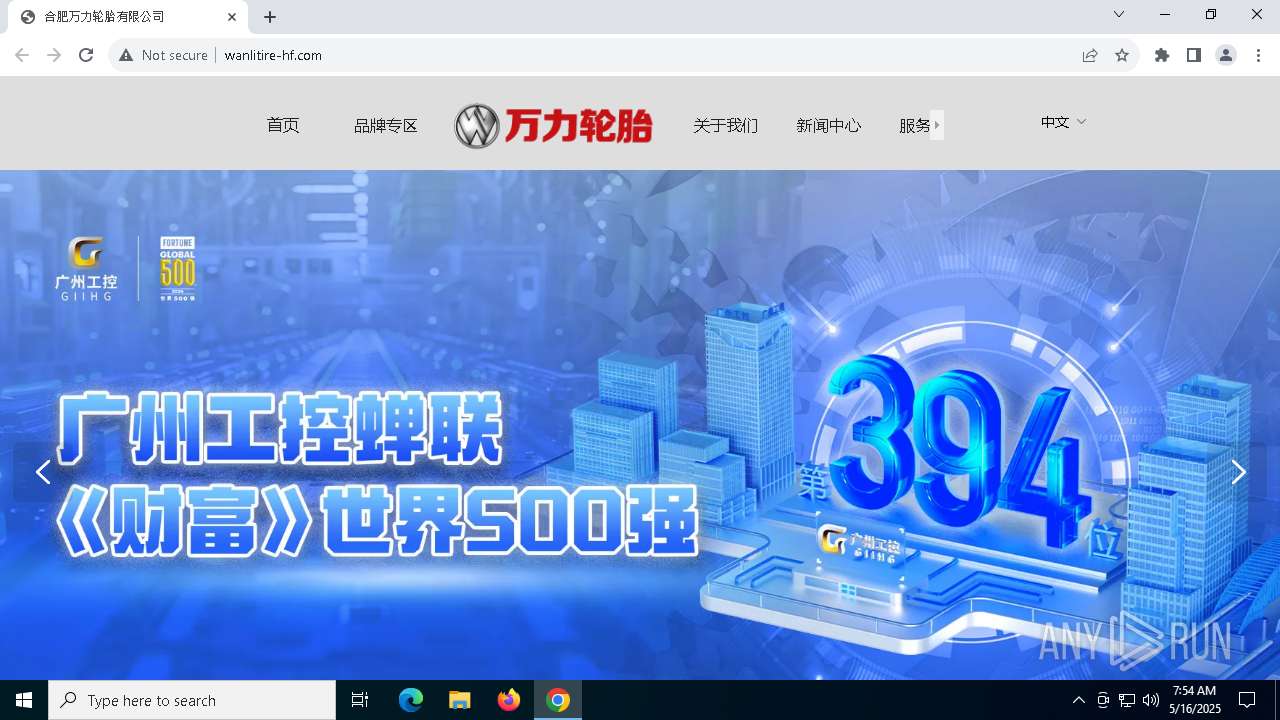Click the browser forward arrow
Viewport: 1280px width, 720px height.
point(54,55)
